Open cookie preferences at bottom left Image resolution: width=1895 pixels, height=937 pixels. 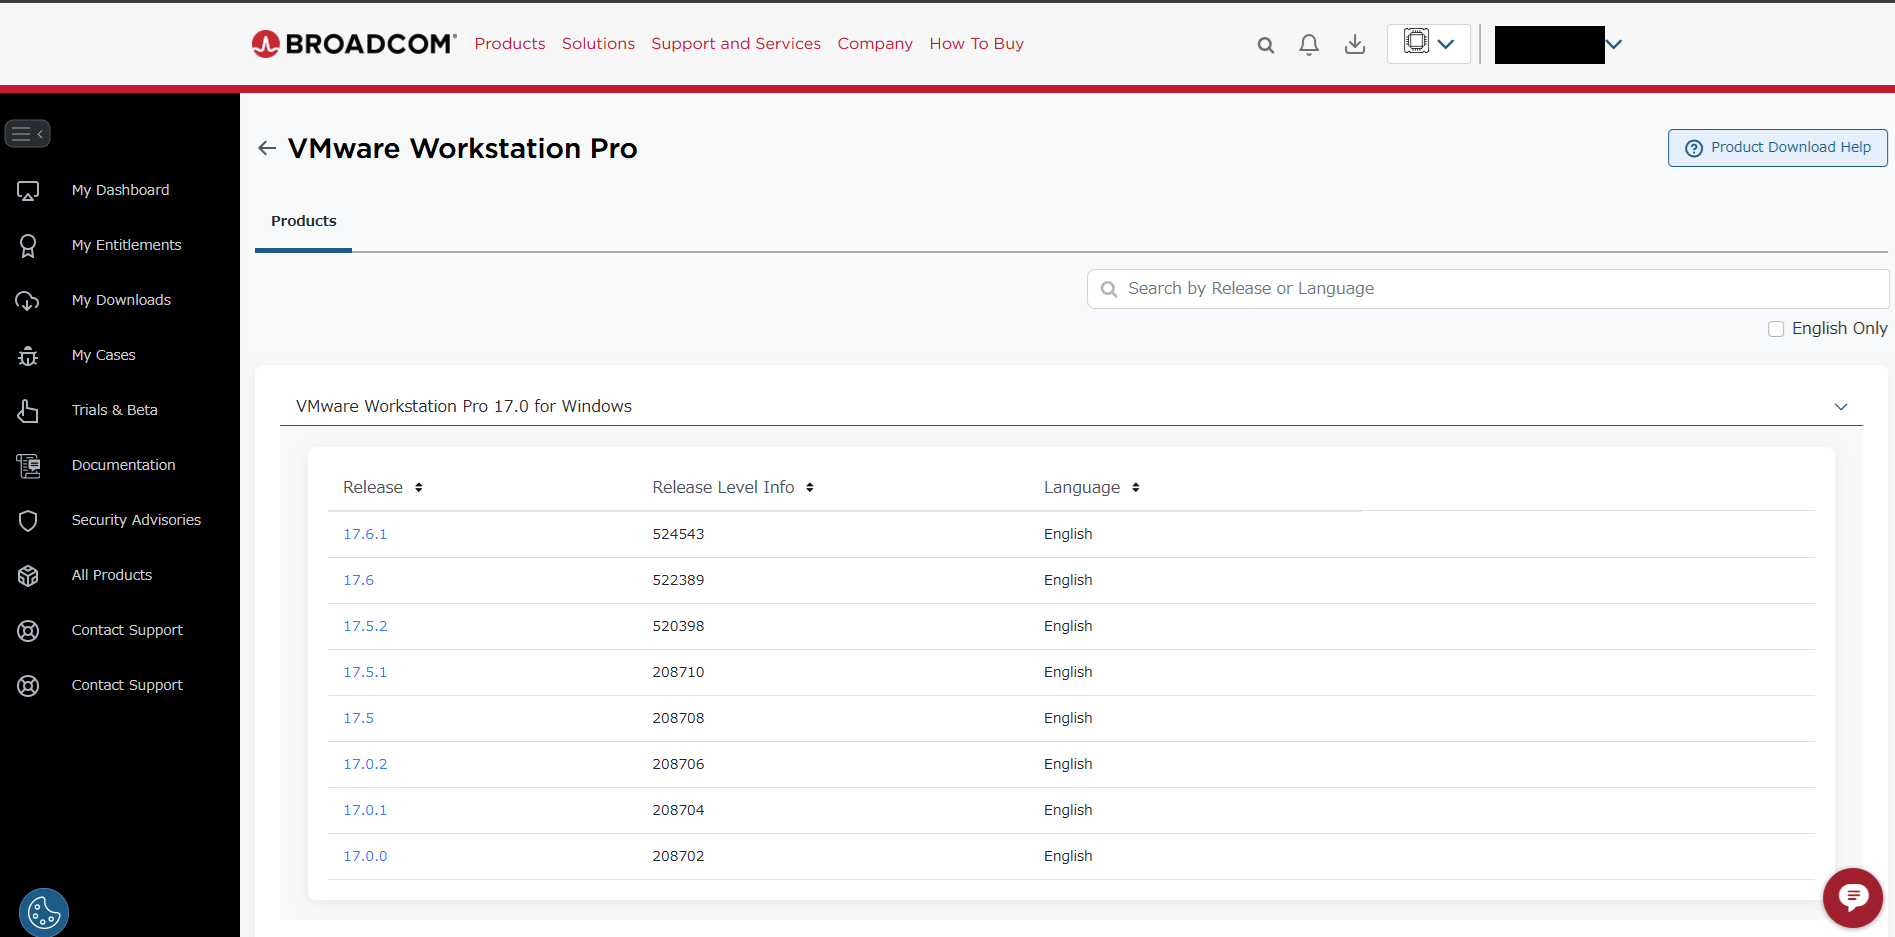click(x=43, y=912)
